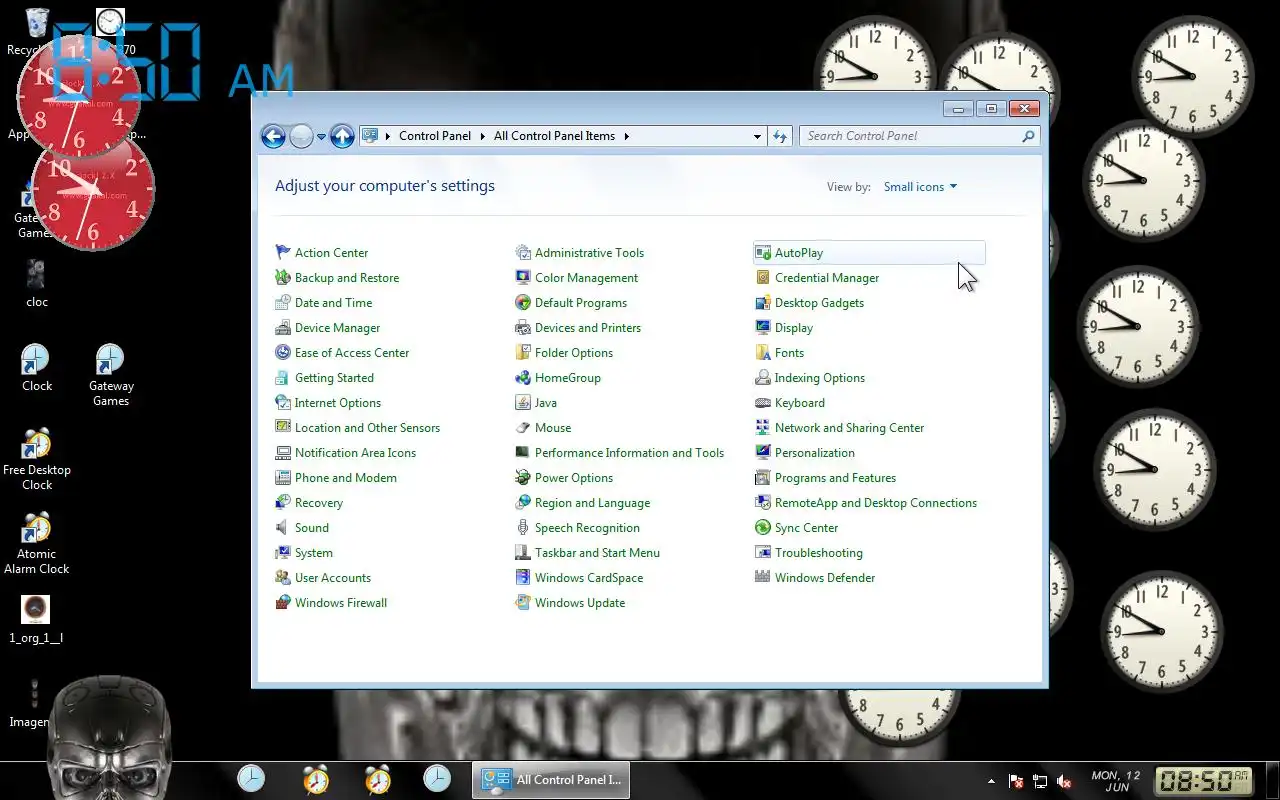Open the Administrative Tools icon
This screenshot has width=1280, height=800.
523,253
